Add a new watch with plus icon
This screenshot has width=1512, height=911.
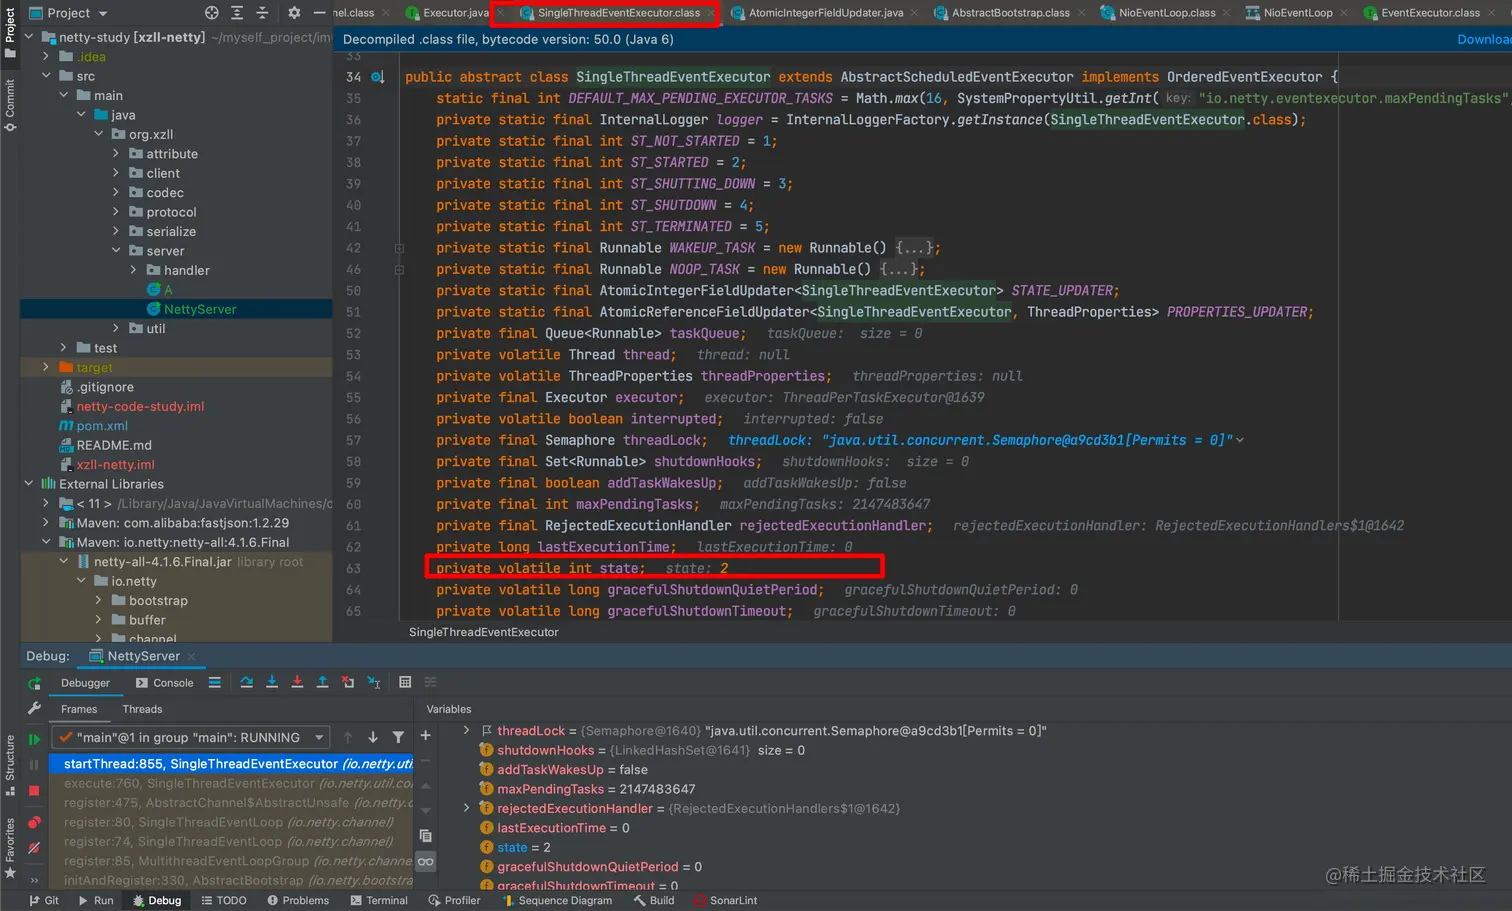425,735
